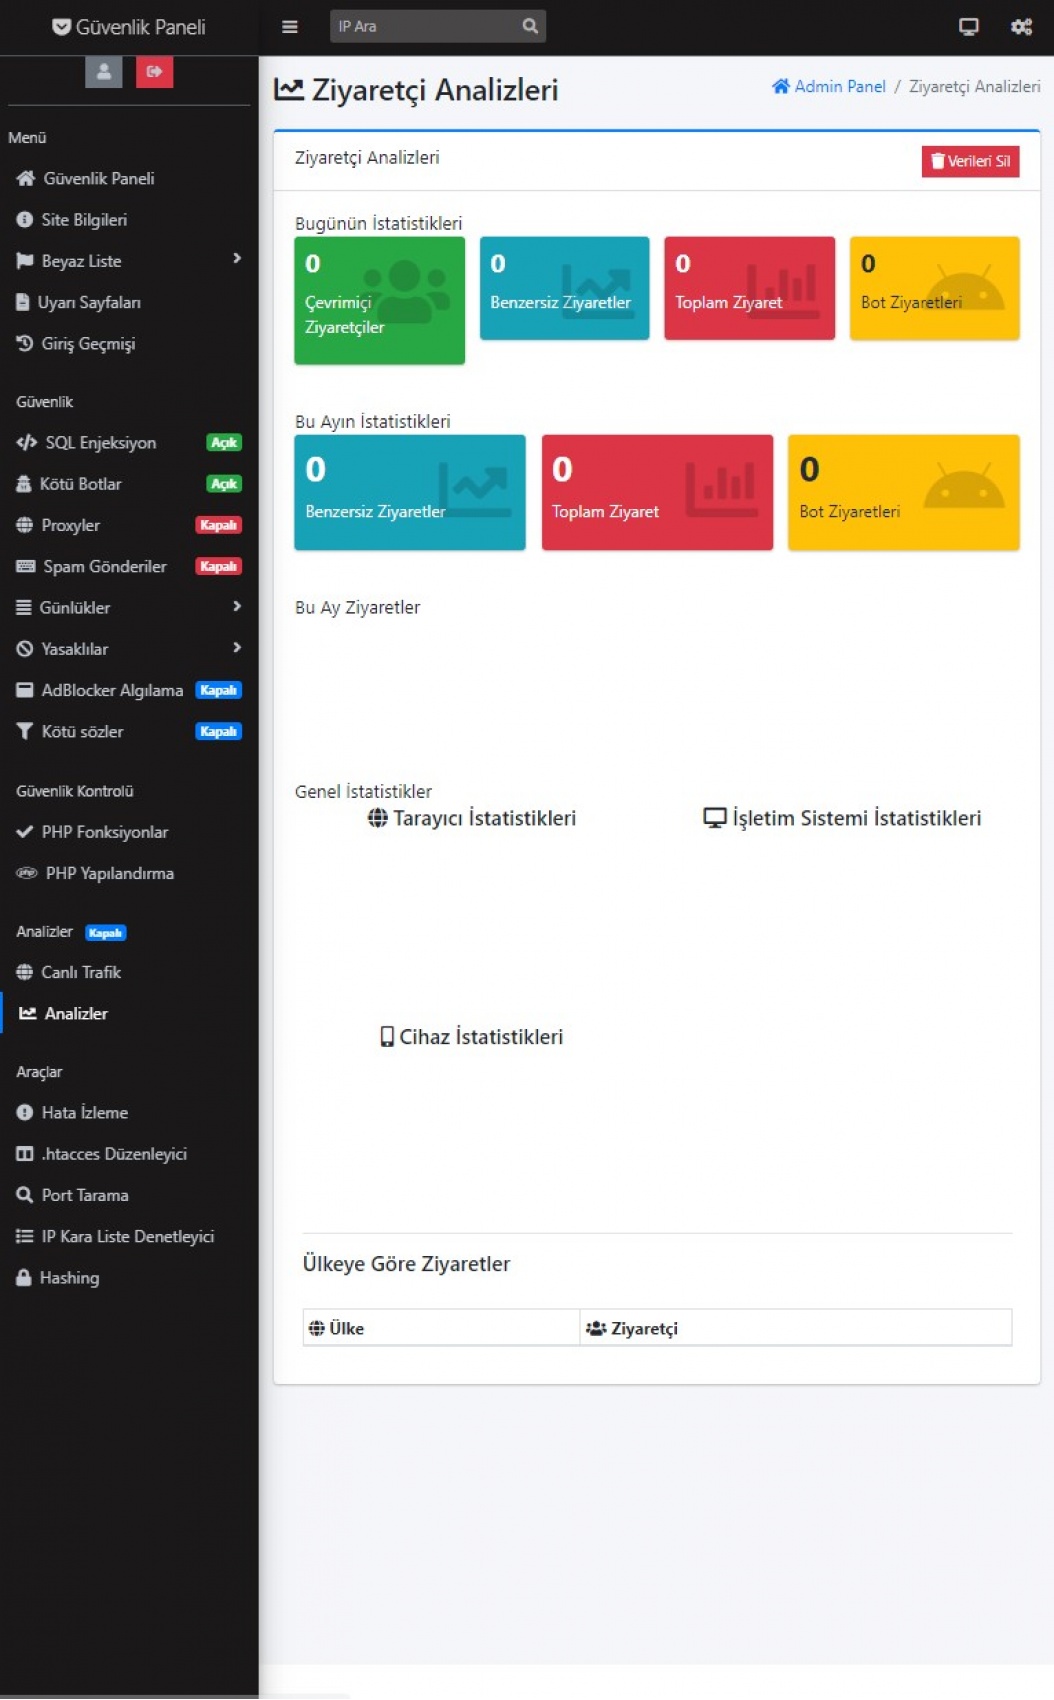Toggle the Analizler section Kapalı badge
The image size is (1054, 1700).
[x=105, y=933]
